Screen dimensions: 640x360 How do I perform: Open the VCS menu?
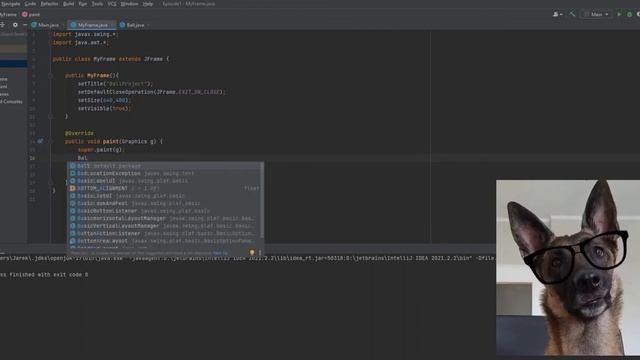point(112,4)
